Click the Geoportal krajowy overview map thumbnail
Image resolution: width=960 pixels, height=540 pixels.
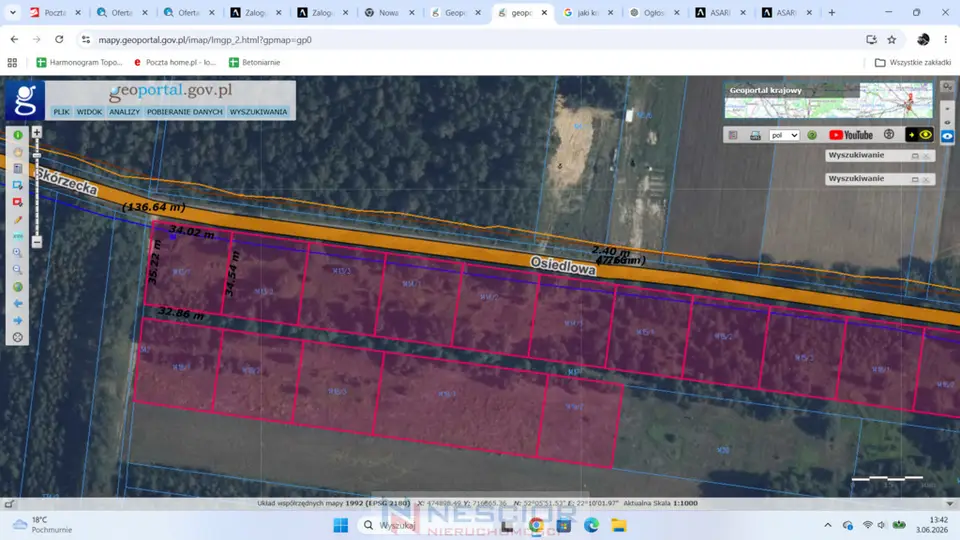pos(828,100)
